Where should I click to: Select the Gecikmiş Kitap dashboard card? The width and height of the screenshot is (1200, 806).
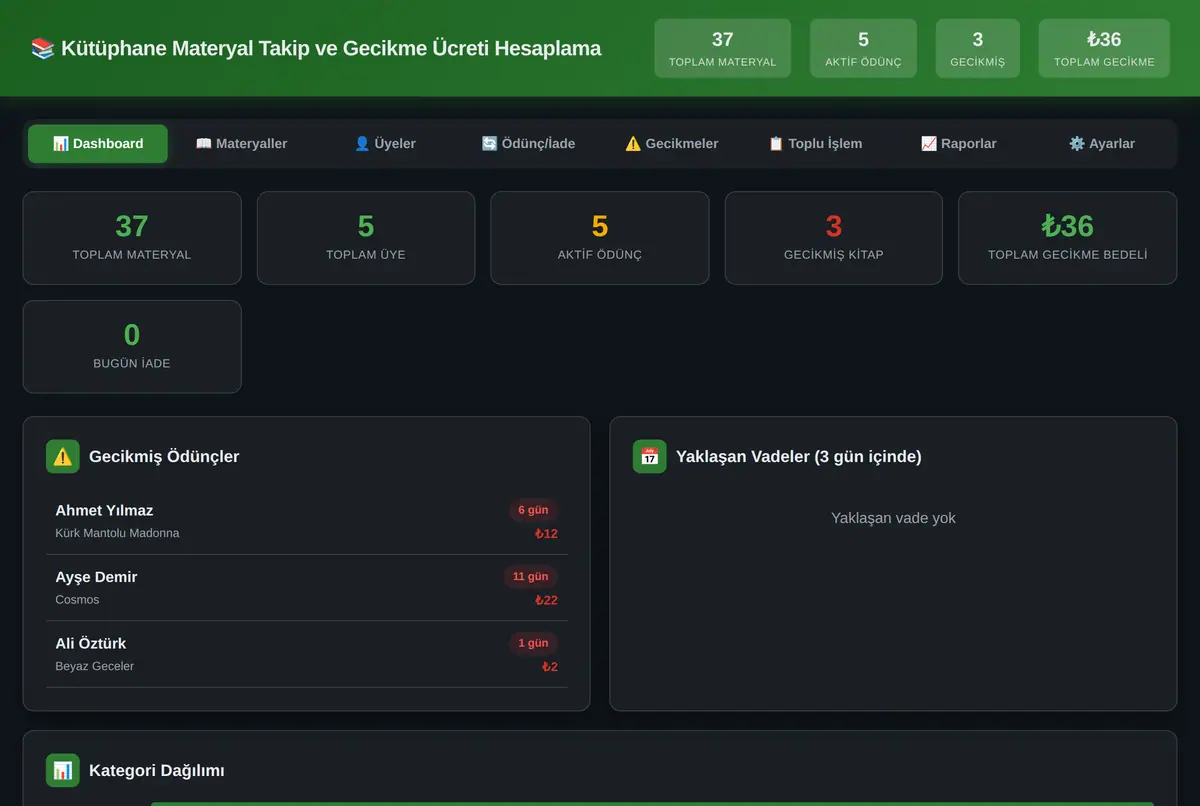click(834, 238)
